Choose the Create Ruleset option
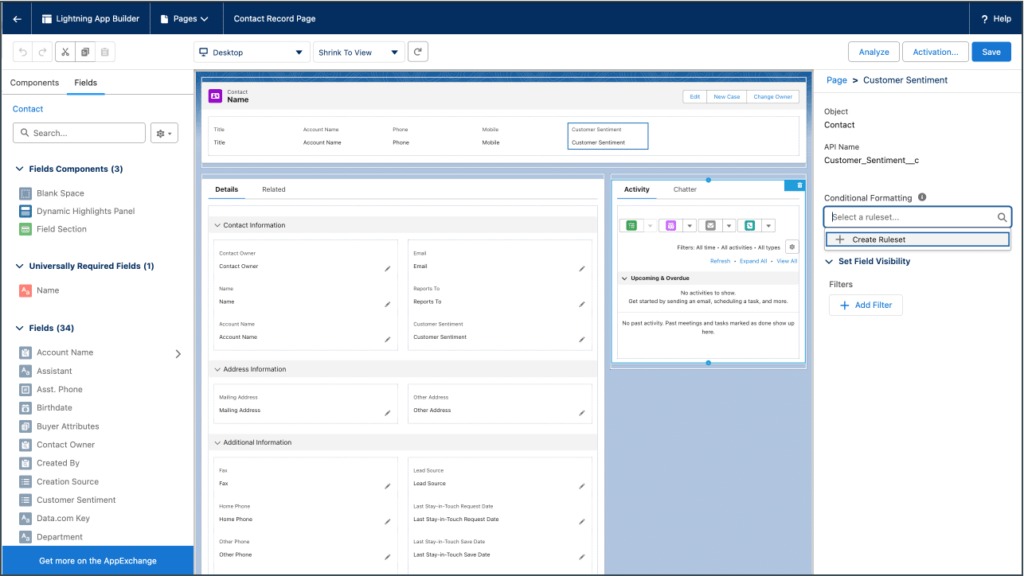1024x576 pixels. pos(918,240)
